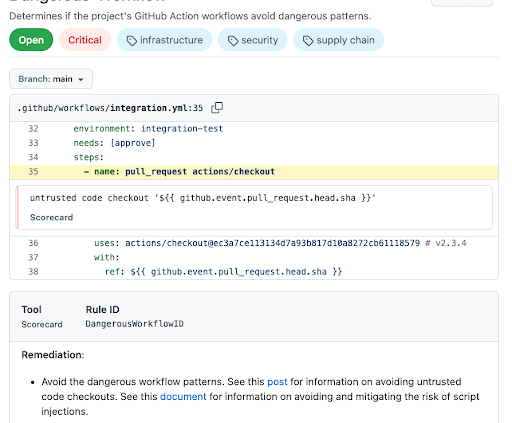Click the Tool heading
Screen dimensions: 512x423
(32, 310)
